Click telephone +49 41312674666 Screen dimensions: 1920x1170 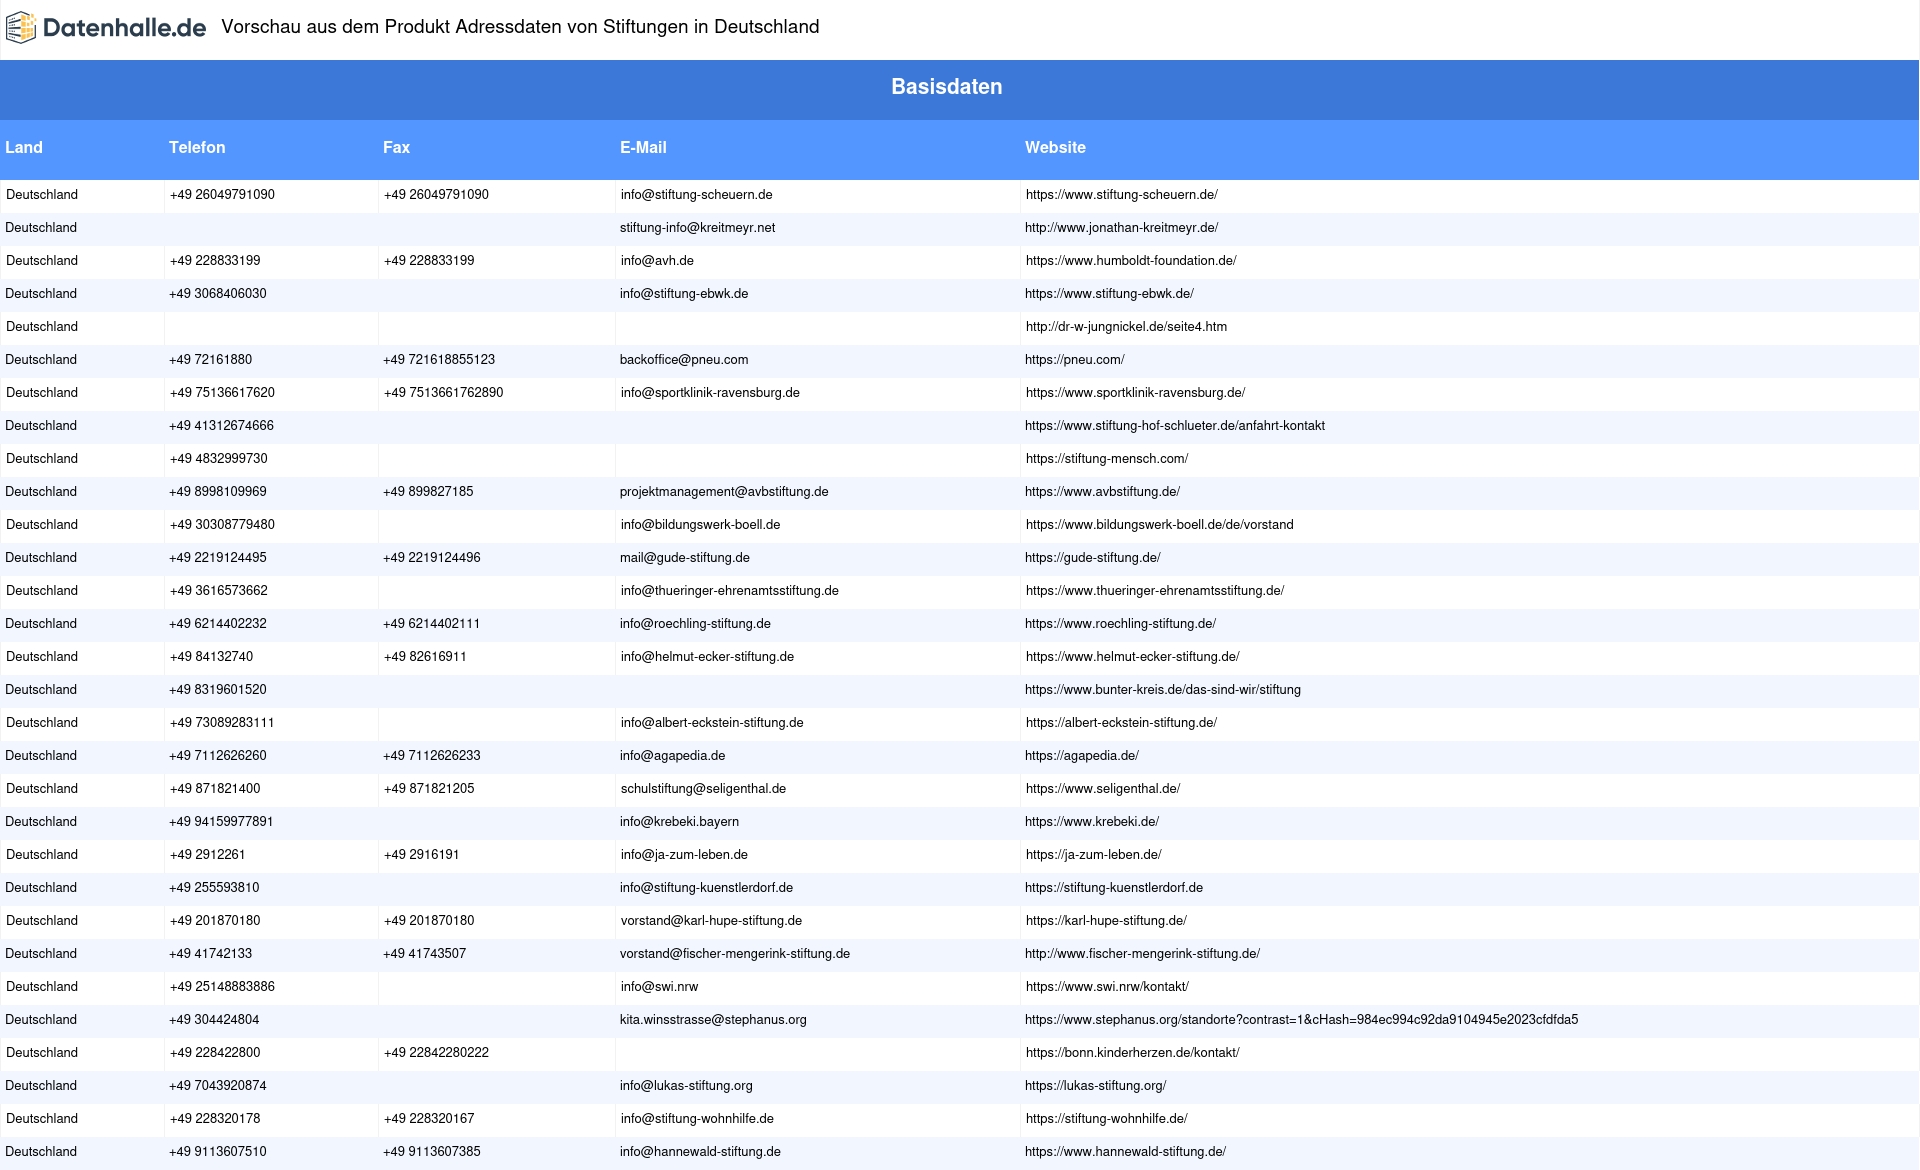(x=221, y=426)
